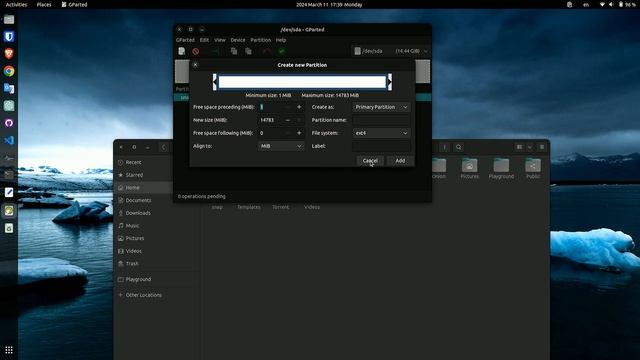Launch Brave browser from the dock
This screenshot has height=360, width=640.
click(x=9, y=54)
